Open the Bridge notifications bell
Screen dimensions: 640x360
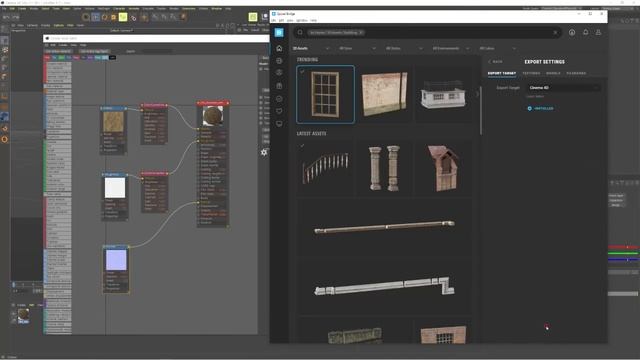(585, 32)
